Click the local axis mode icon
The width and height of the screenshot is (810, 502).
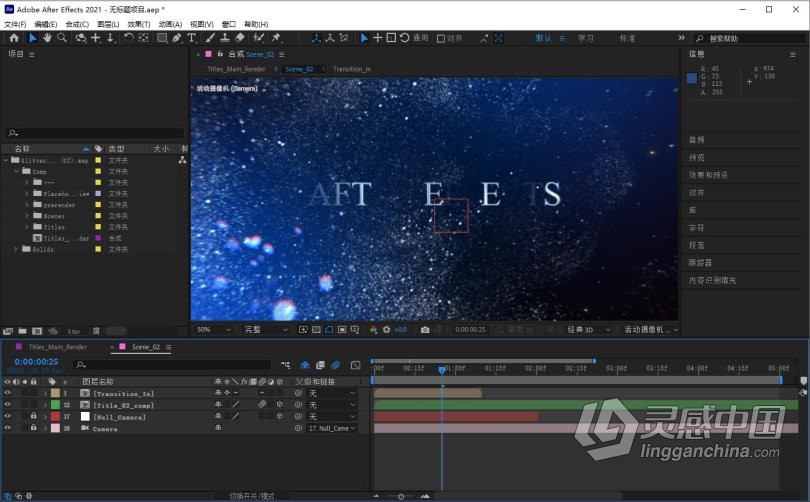coord(316,38)
